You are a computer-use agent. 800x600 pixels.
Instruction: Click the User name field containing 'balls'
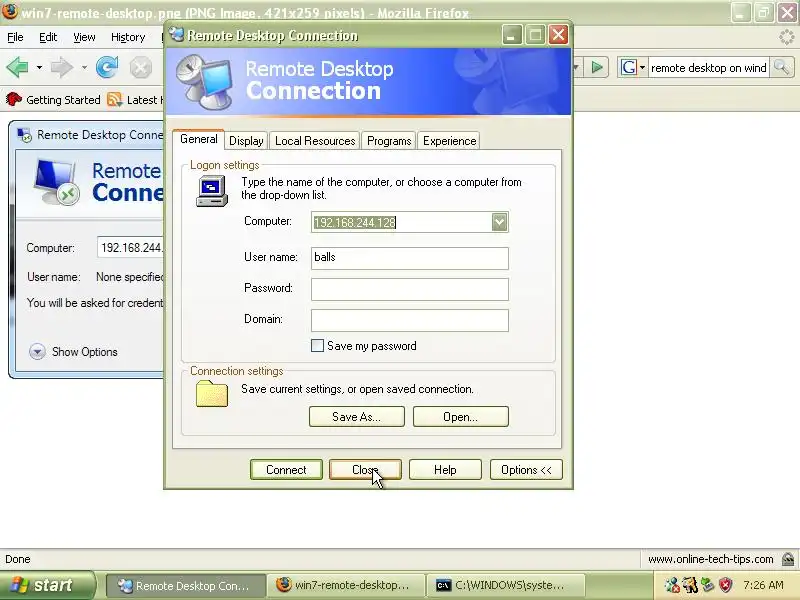410,258
